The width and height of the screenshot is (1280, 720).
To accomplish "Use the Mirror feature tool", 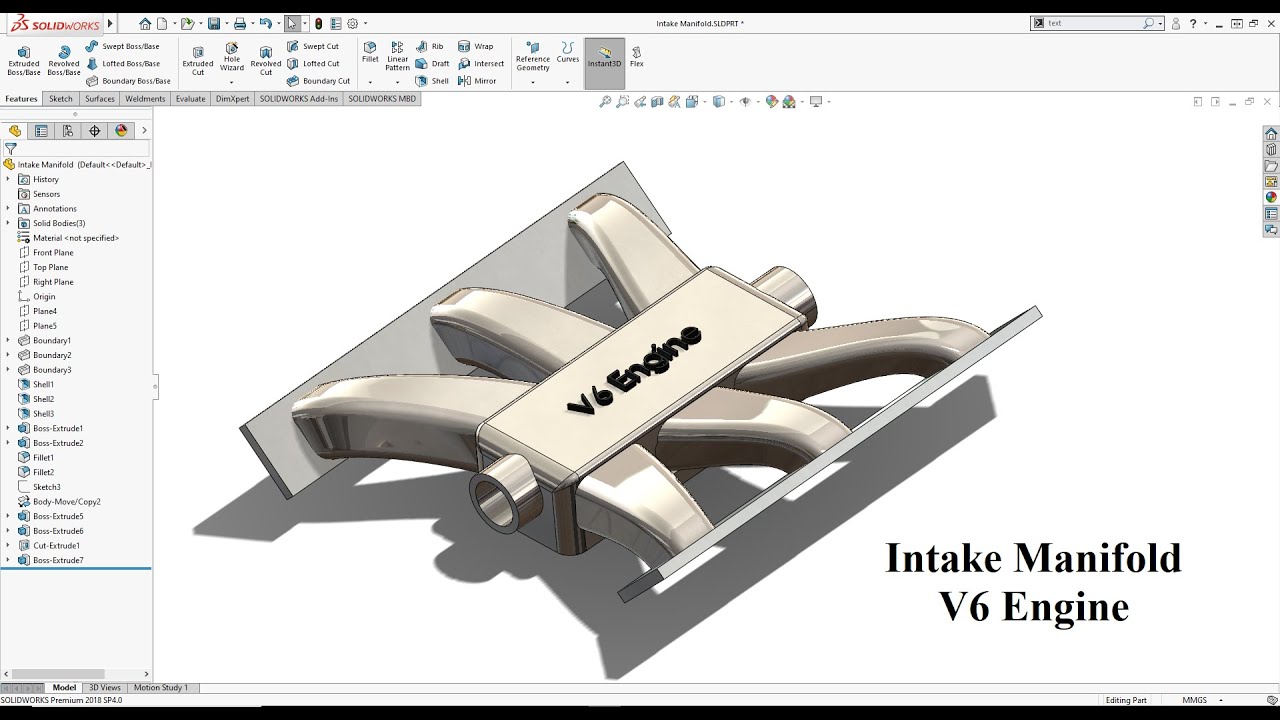I will tap(477, 81).
